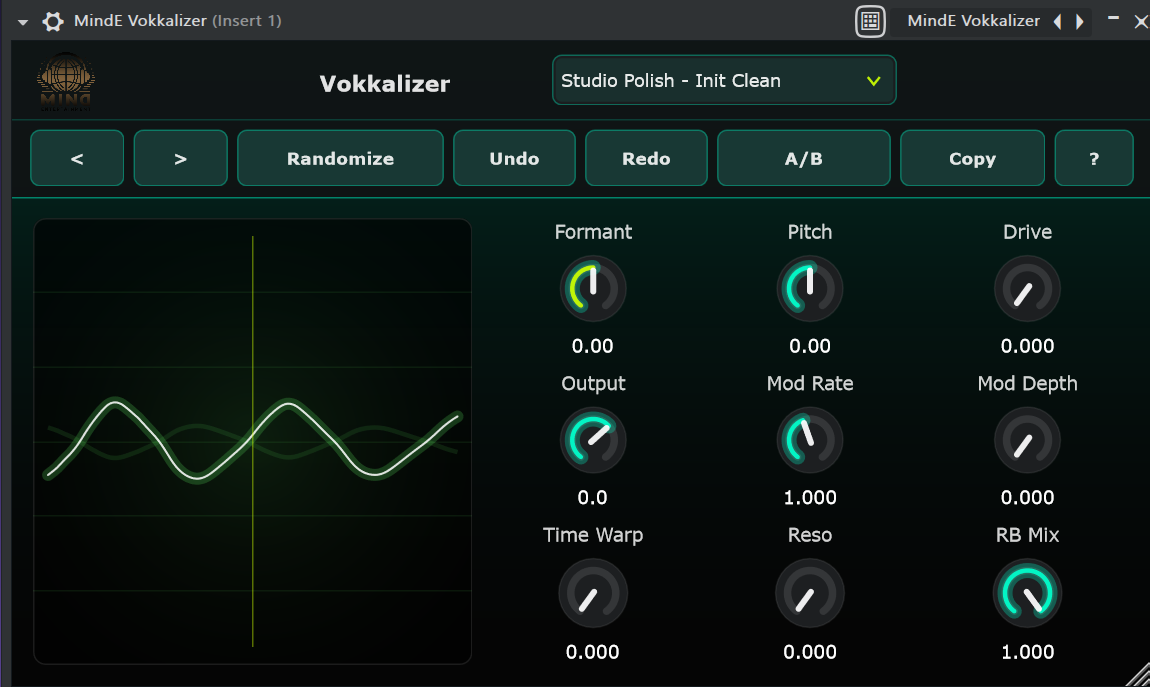This screenshot has height=687, width=1150.
Task: Go to previous preset with < button
Action: click(x=77, y=158)
